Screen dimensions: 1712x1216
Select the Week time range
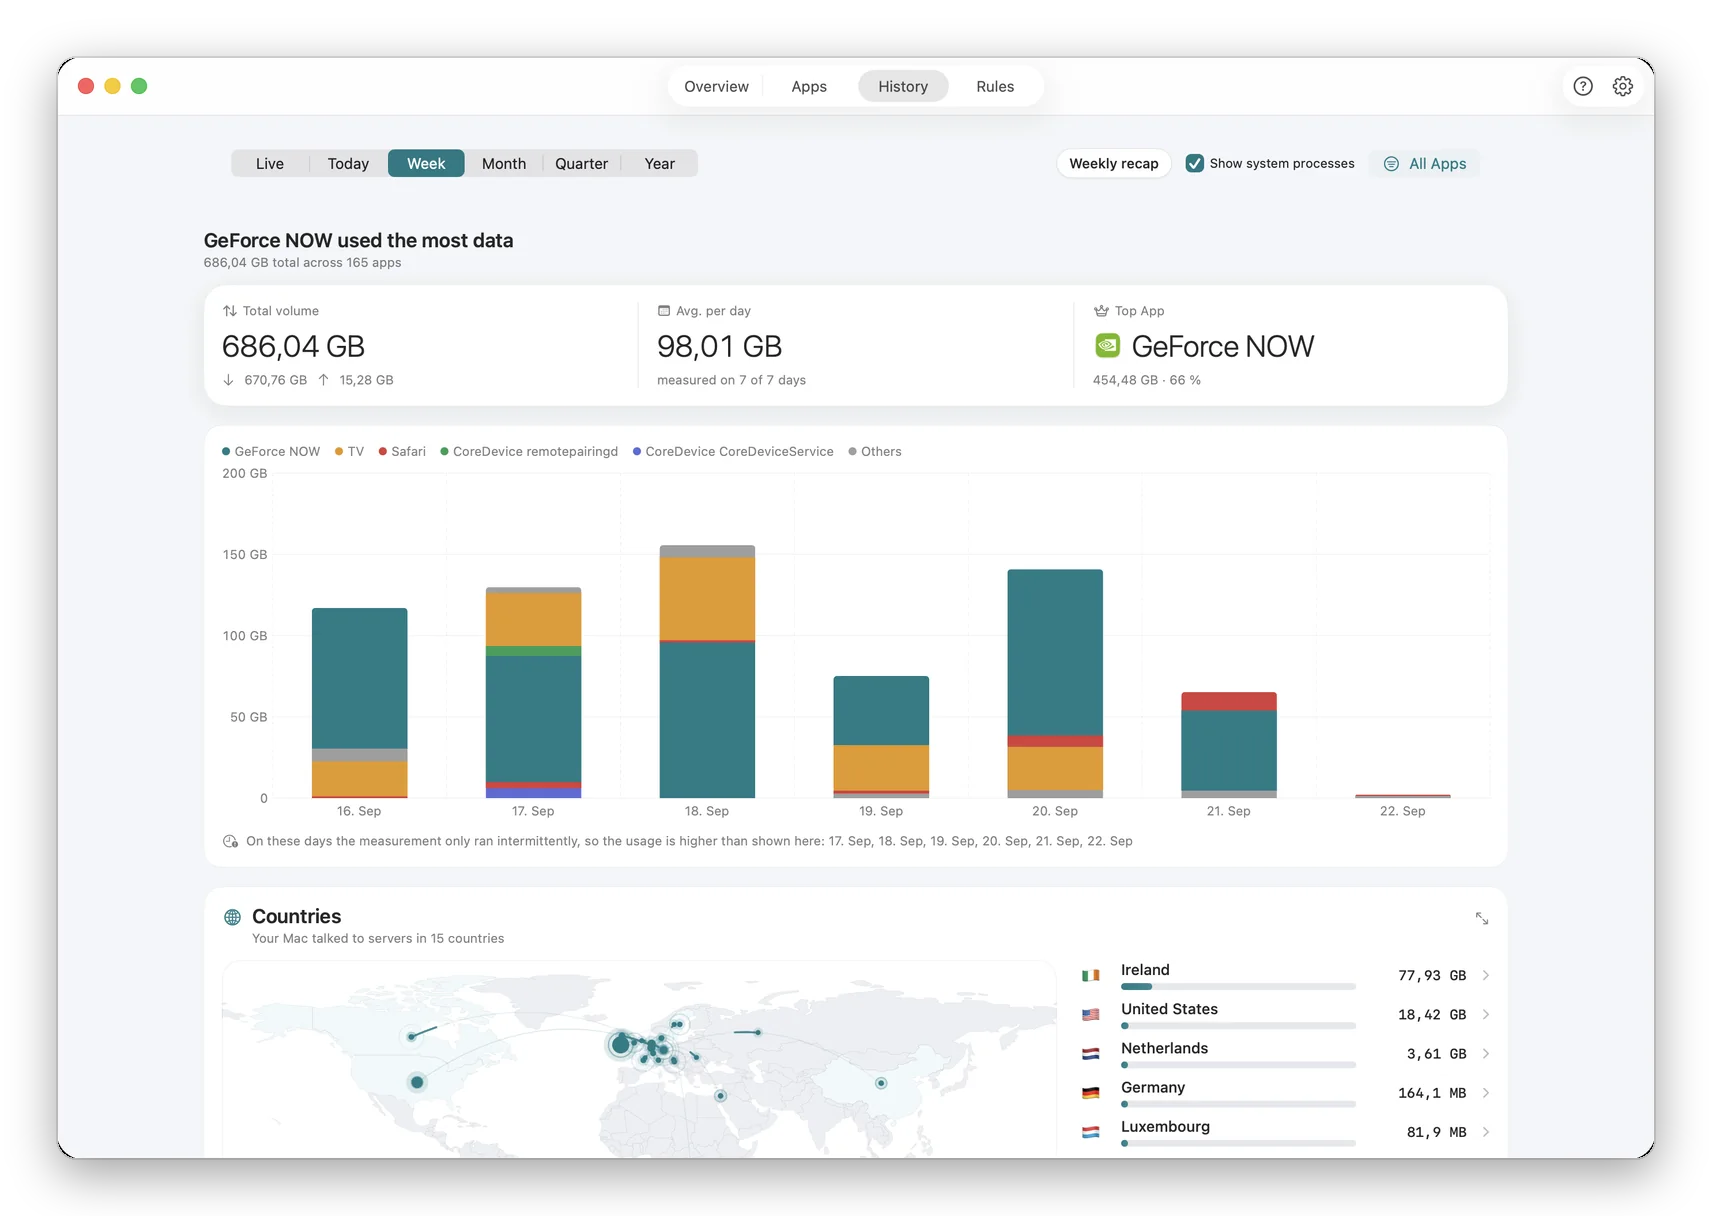pos(426,164)
